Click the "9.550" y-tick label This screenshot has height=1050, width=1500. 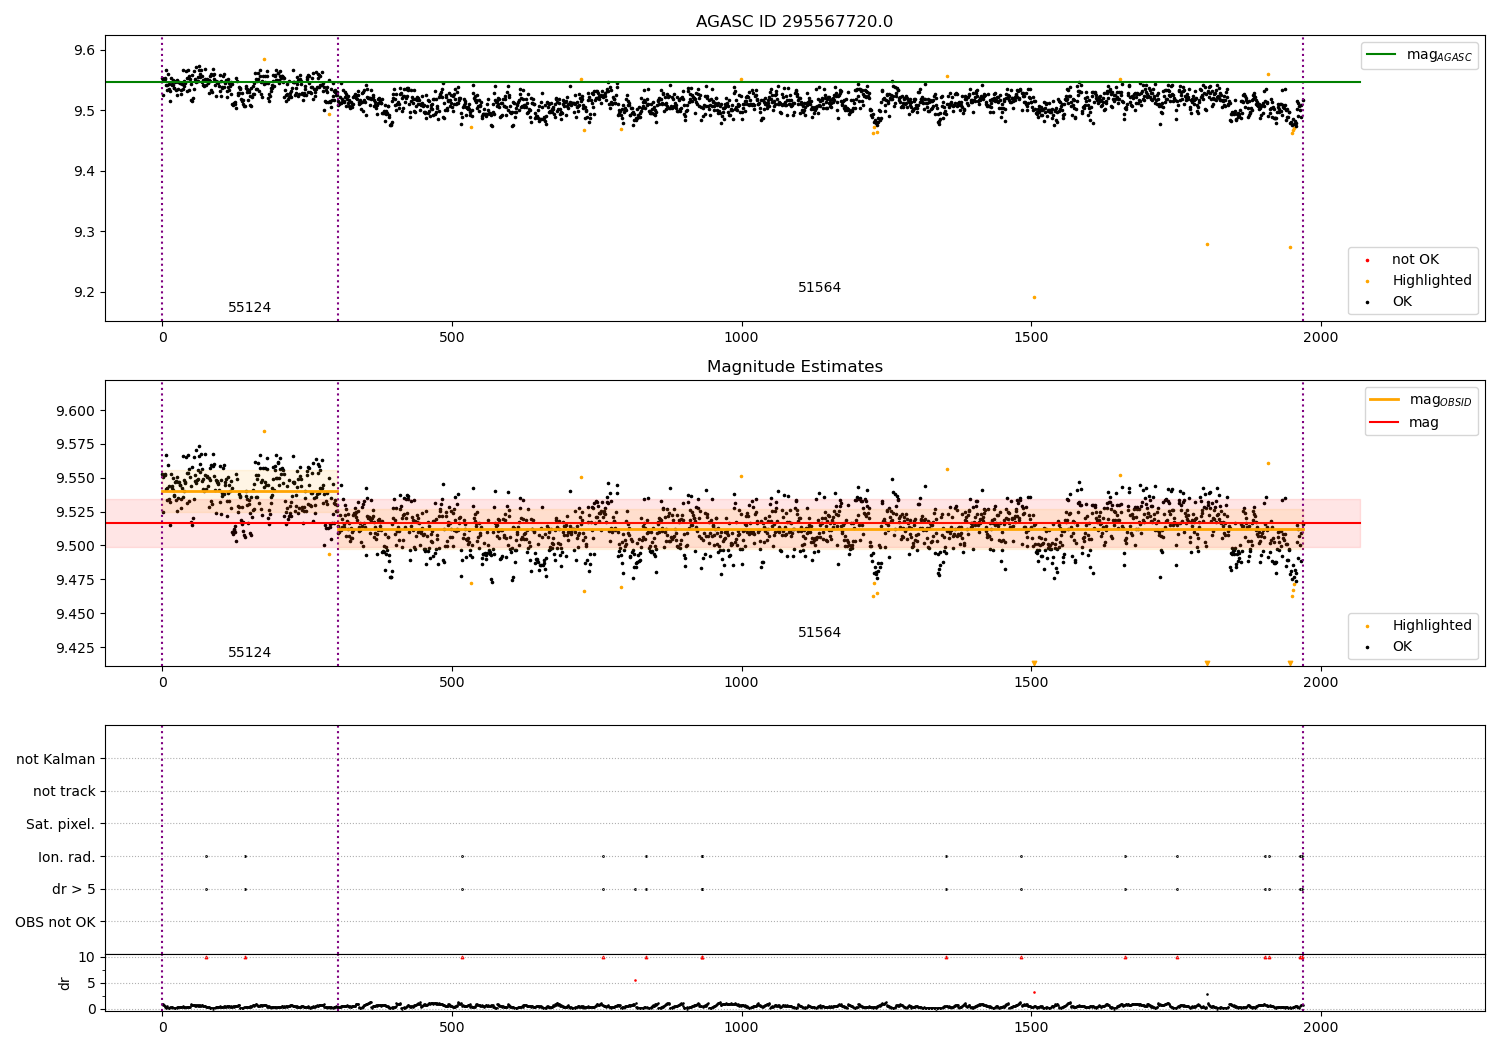click(x=76, y=479)
